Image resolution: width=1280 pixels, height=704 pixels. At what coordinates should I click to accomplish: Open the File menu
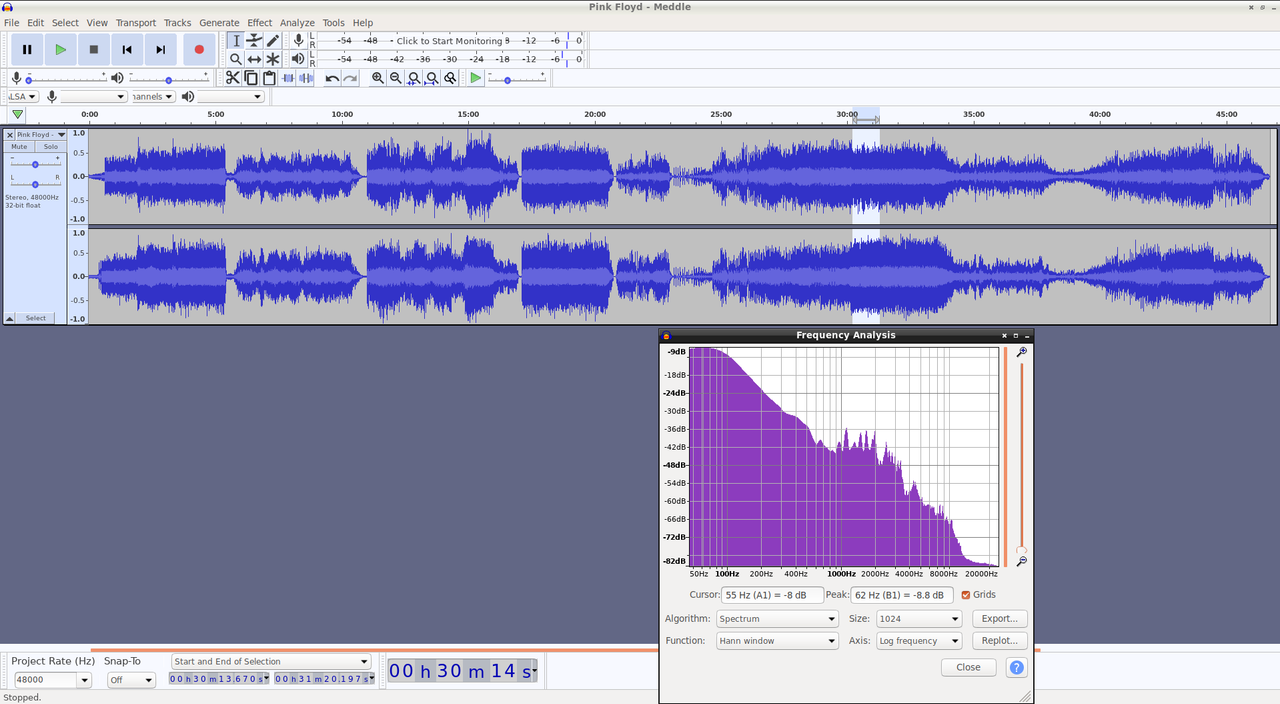12,22
